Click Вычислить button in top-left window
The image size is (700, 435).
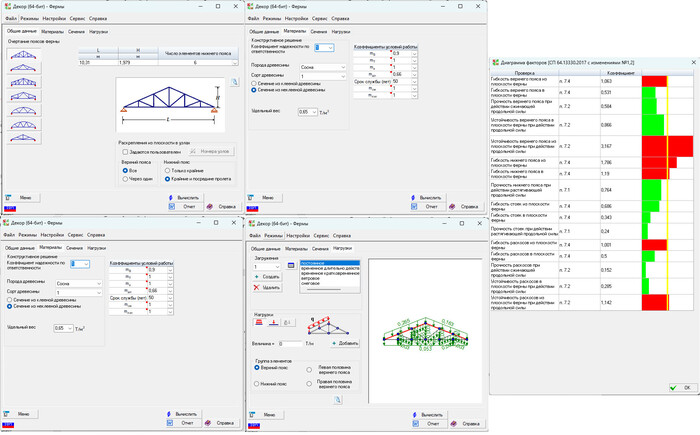pos(185,197)
